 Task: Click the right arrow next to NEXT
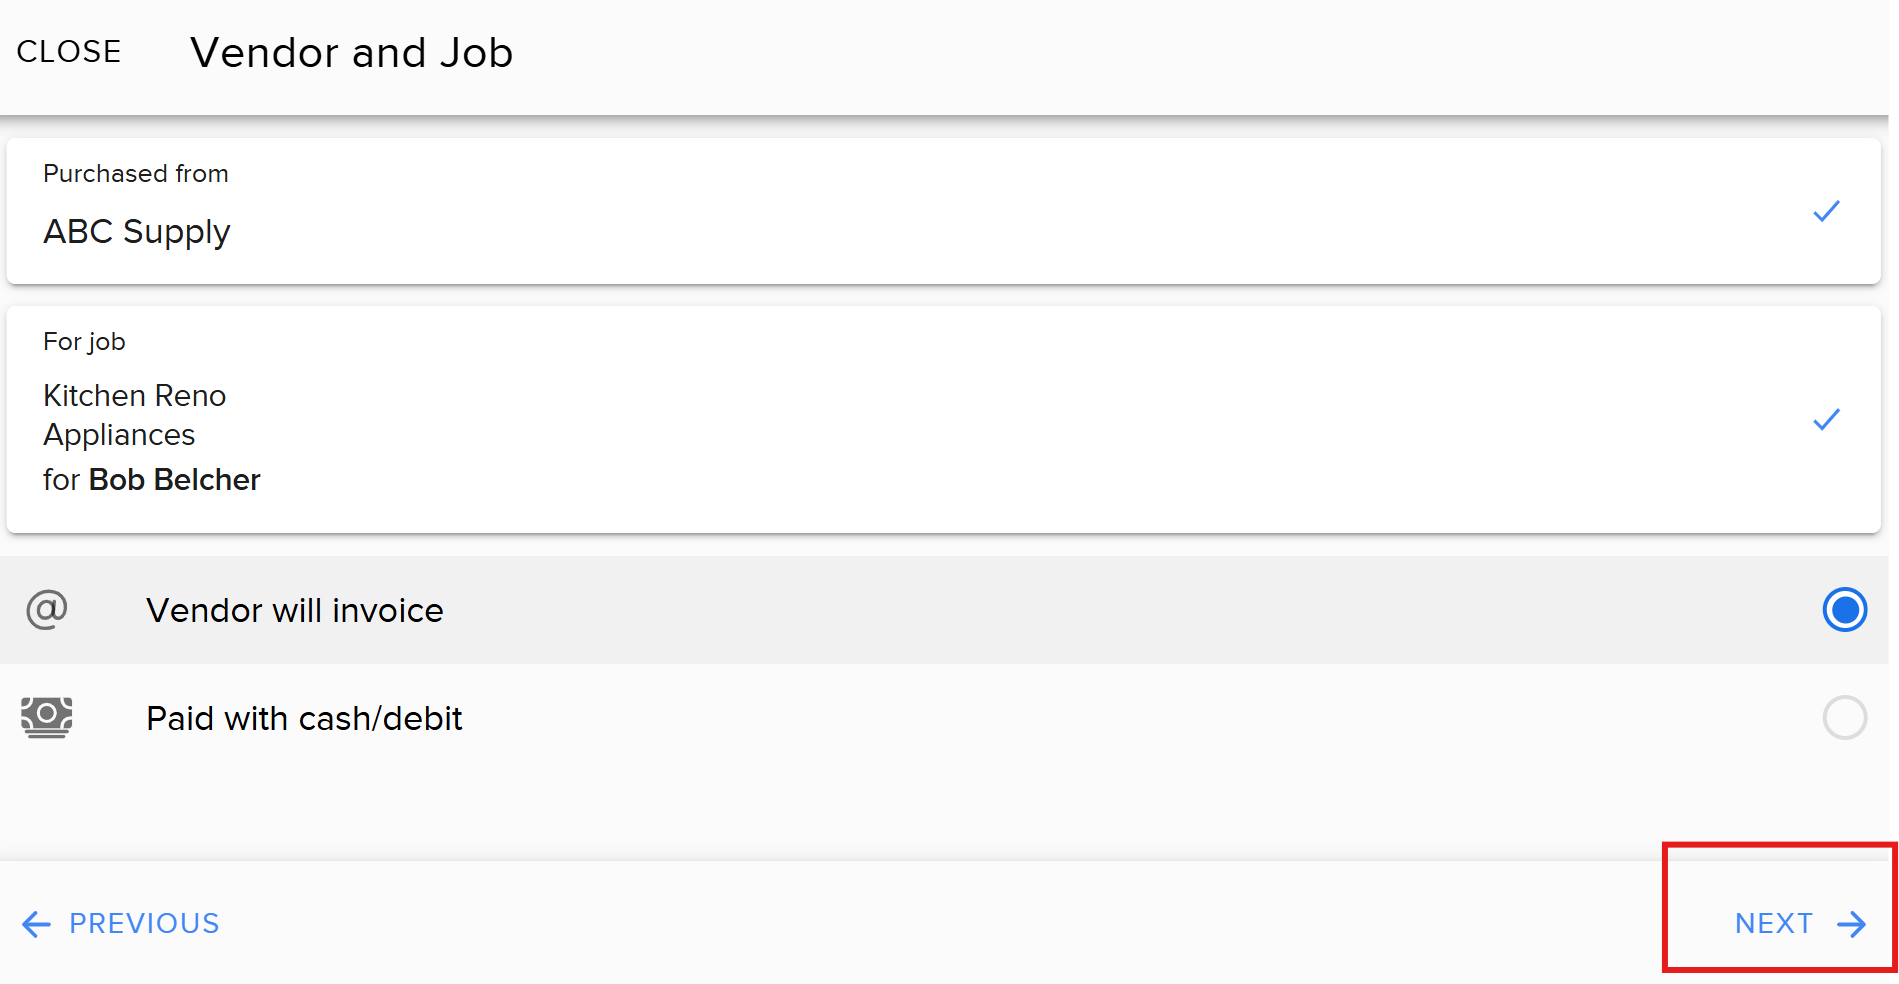[x=1848, y=924]
